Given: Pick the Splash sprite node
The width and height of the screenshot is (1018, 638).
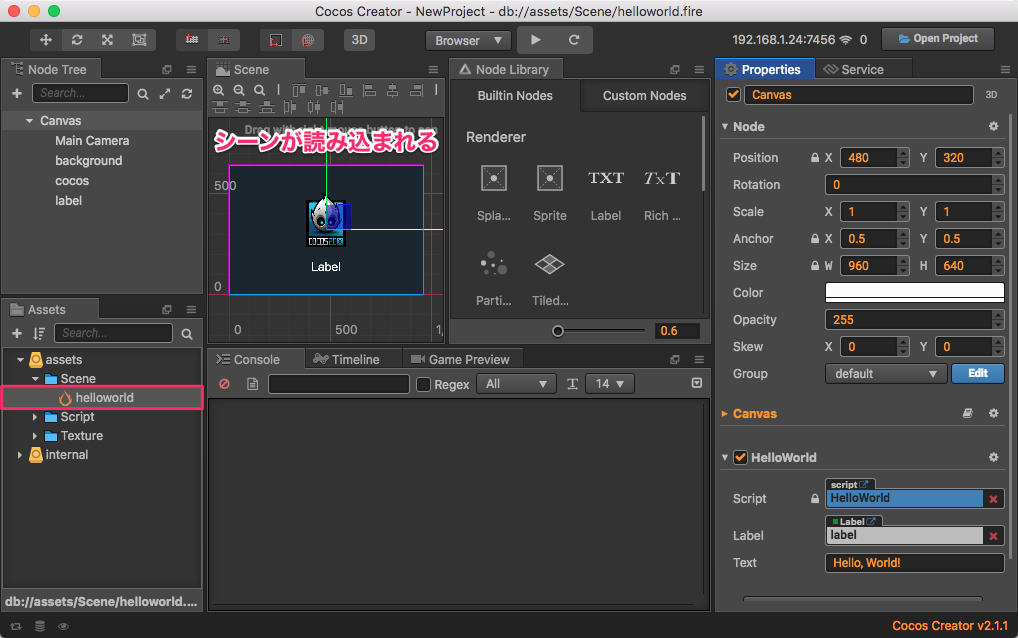Looking at the screenshot, I should (493, 192).
